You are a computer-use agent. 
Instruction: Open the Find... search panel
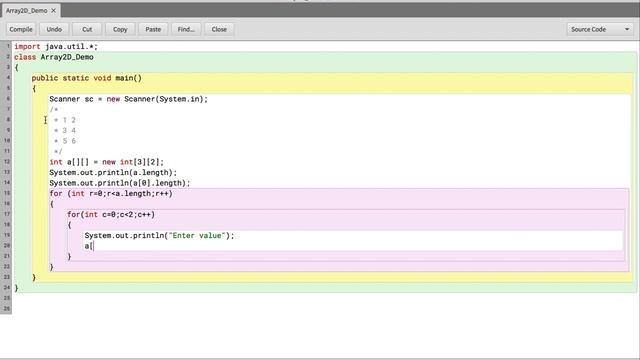point(186,29)
